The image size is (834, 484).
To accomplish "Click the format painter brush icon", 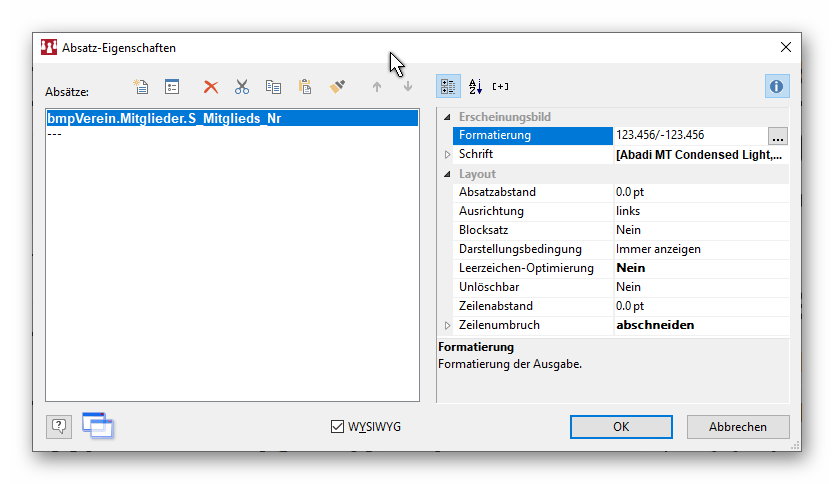I will (337, 87).
